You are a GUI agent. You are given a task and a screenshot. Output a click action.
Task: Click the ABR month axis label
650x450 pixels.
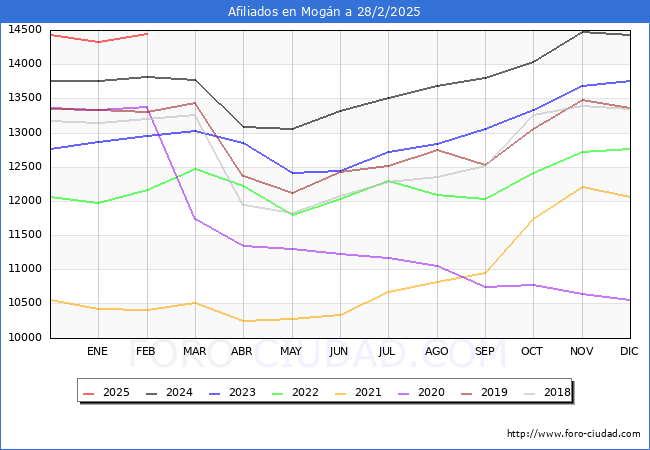[242, 351]
